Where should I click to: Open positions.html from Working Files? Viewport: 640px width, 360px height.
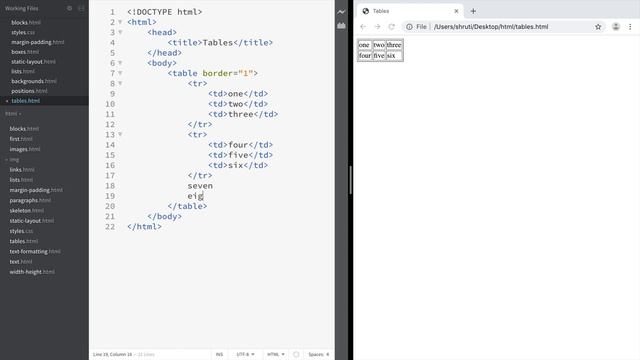tap(29, 91)
